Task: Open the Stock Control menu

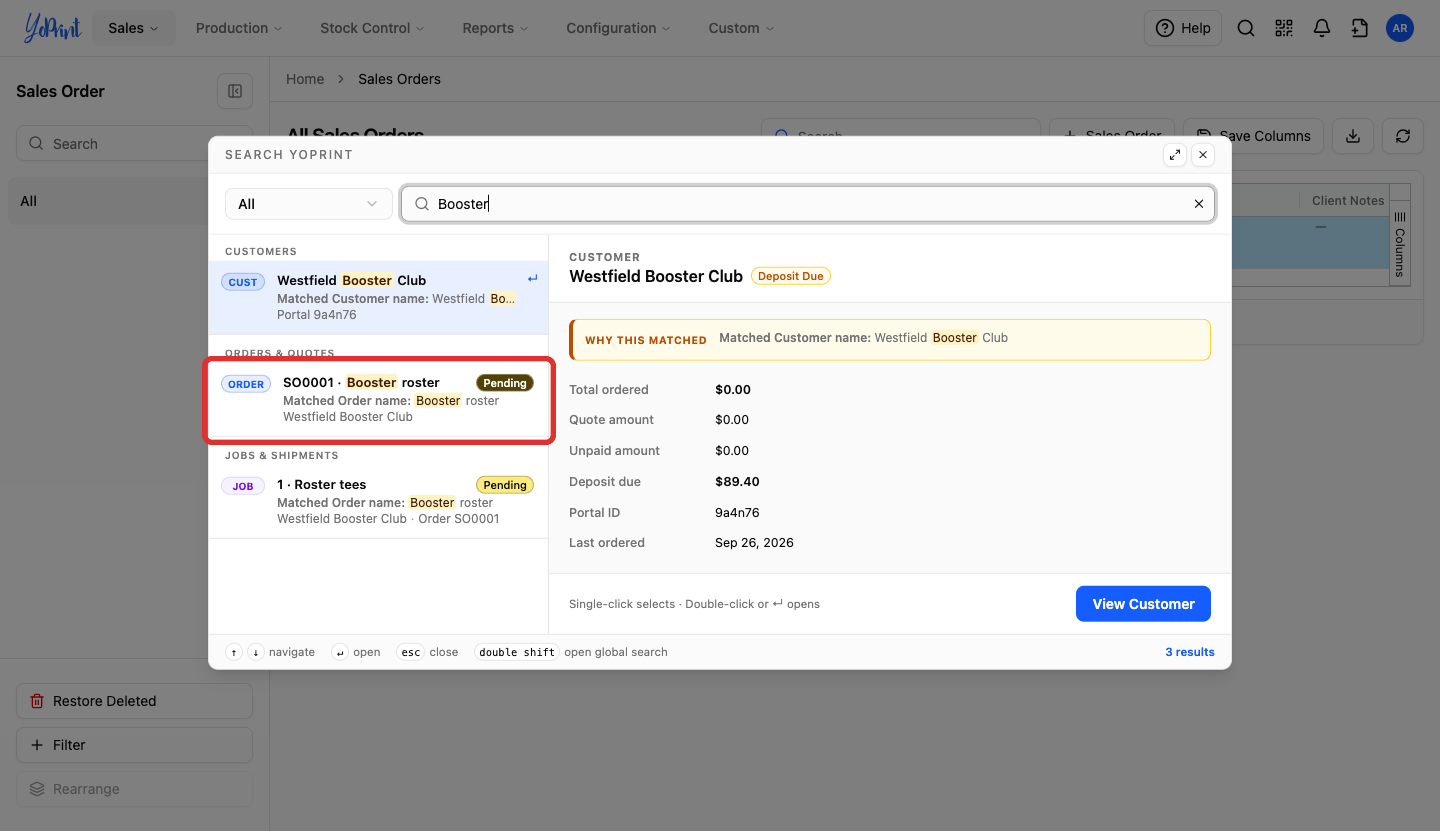Action: [x=372, y=28]
